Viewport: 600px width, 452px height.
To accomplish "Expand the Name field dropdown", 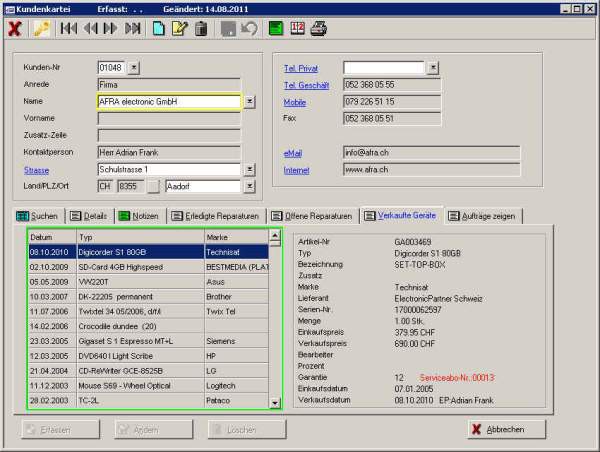I will 249,102.
